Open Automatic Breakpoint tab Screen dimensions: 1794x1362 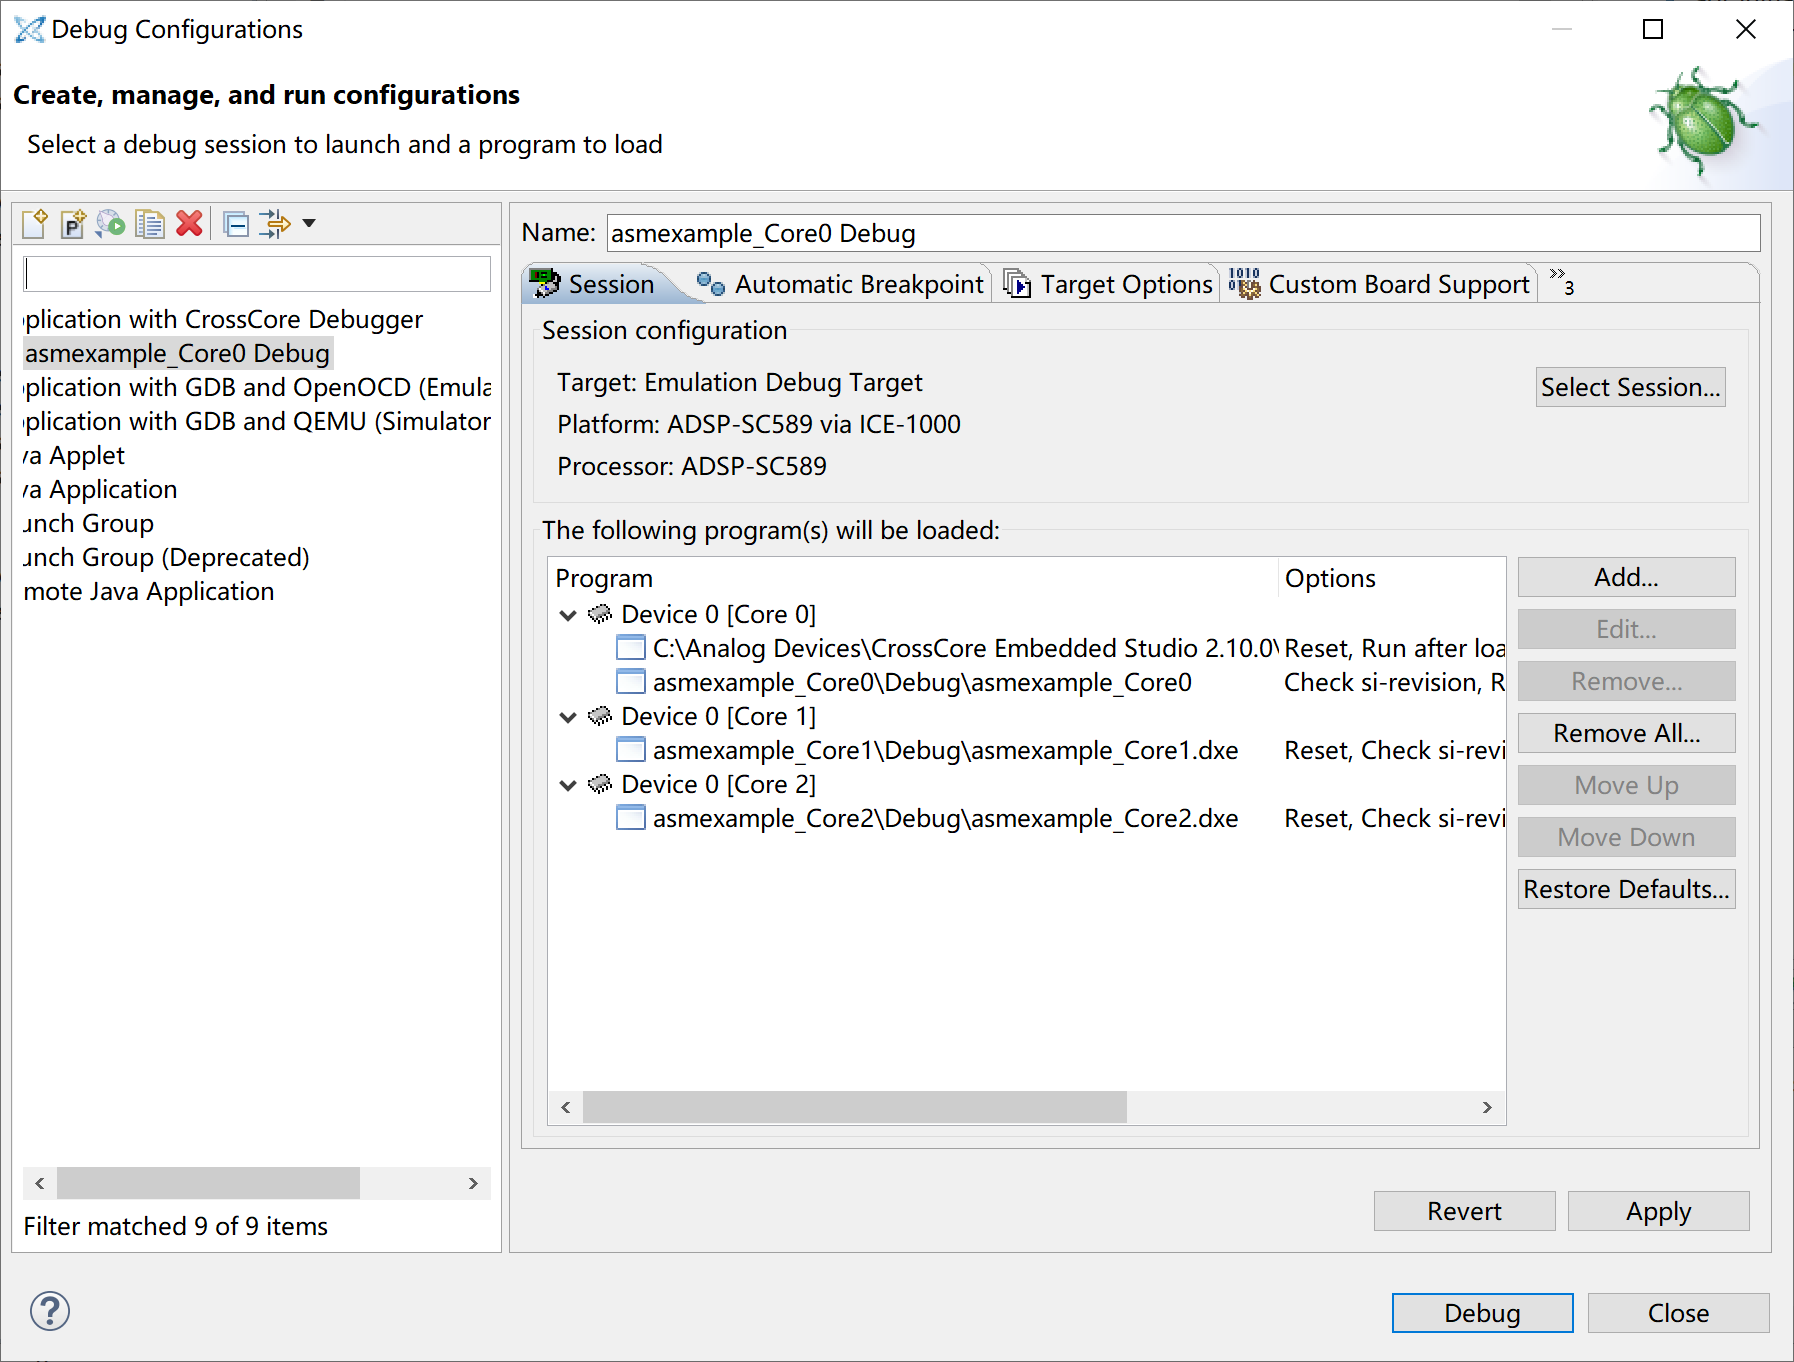tap(840, 284)
